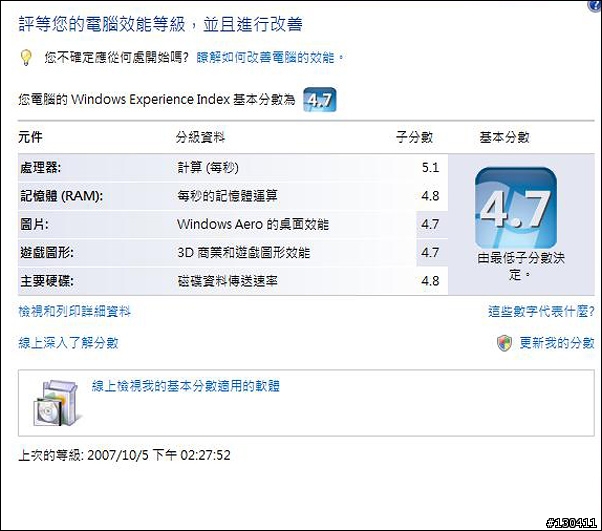
Task: Open 線上深入了解分數 link
Action: [x=68, y=342]
